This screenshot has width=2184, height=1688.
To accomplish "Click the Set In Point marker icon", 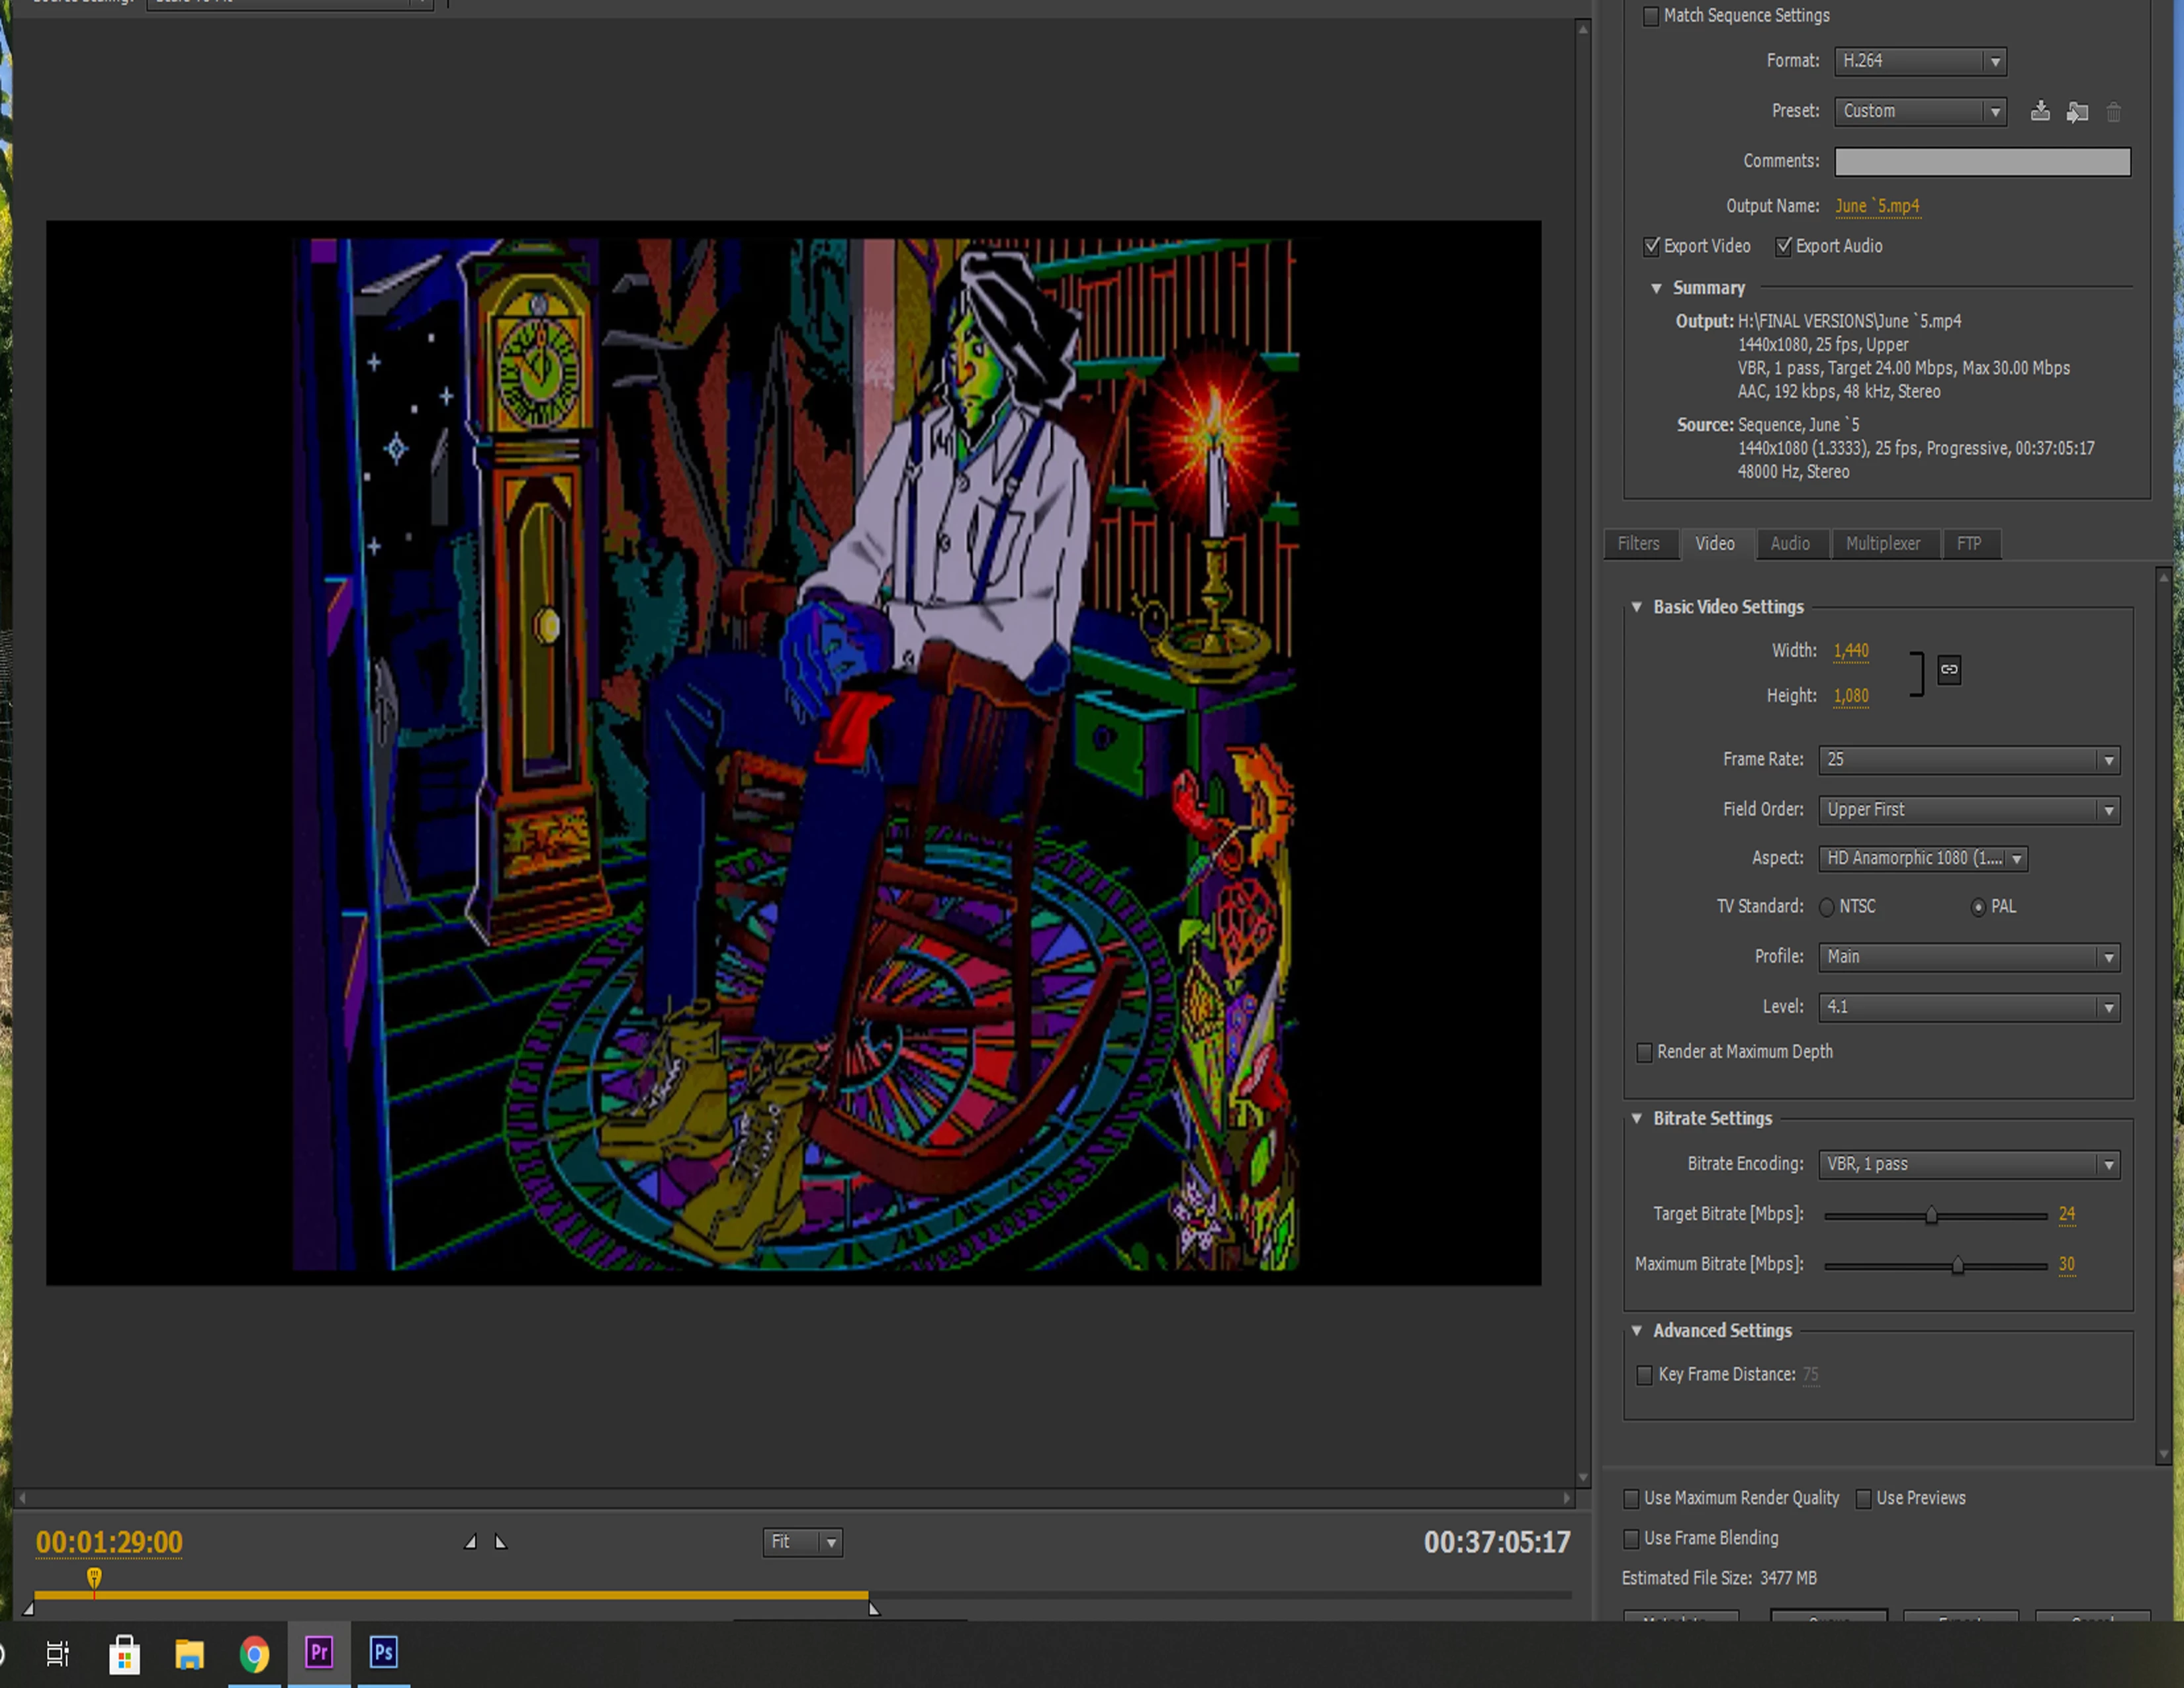I will point(470,1542).
